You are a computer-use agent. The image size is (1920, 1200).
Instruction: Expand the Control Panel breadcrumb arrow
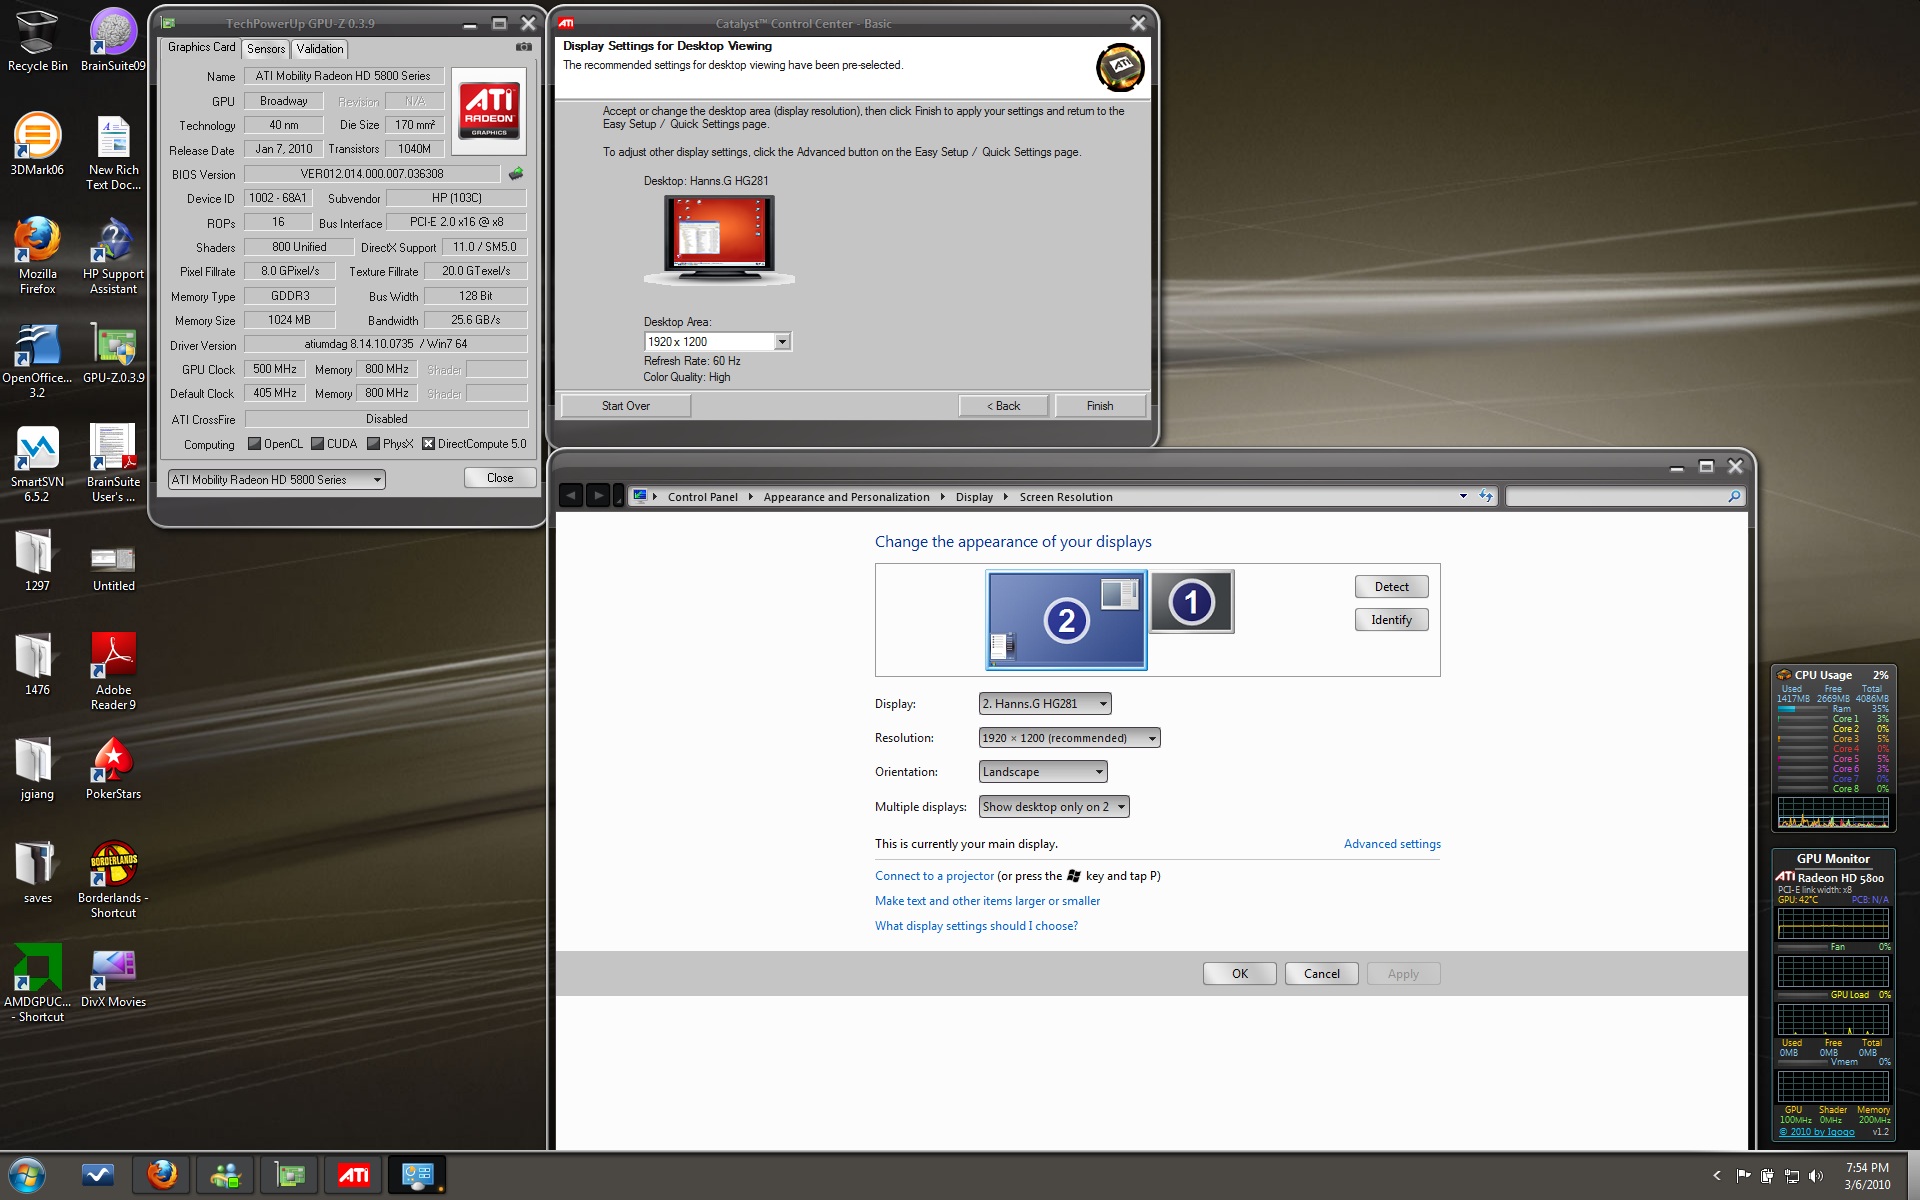pyautogui.click(x=750, y=497)
